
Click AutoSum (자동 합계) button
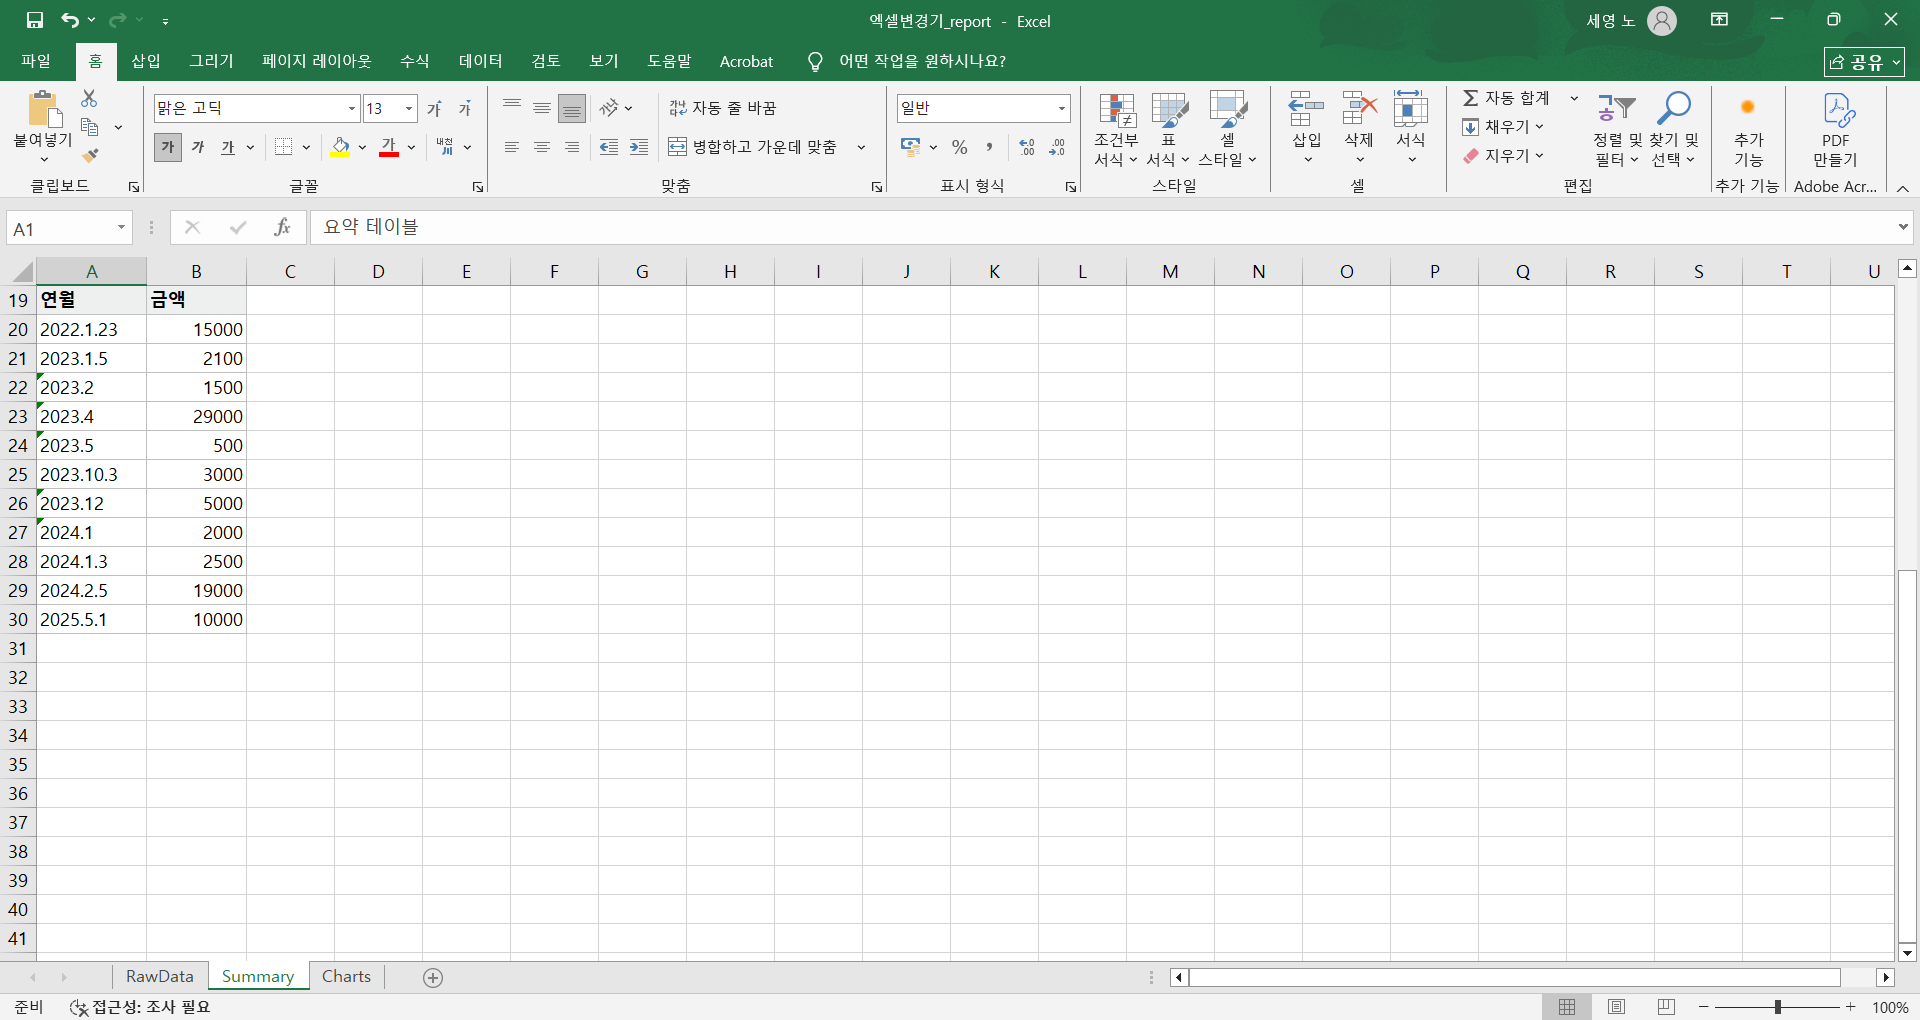1507,98
